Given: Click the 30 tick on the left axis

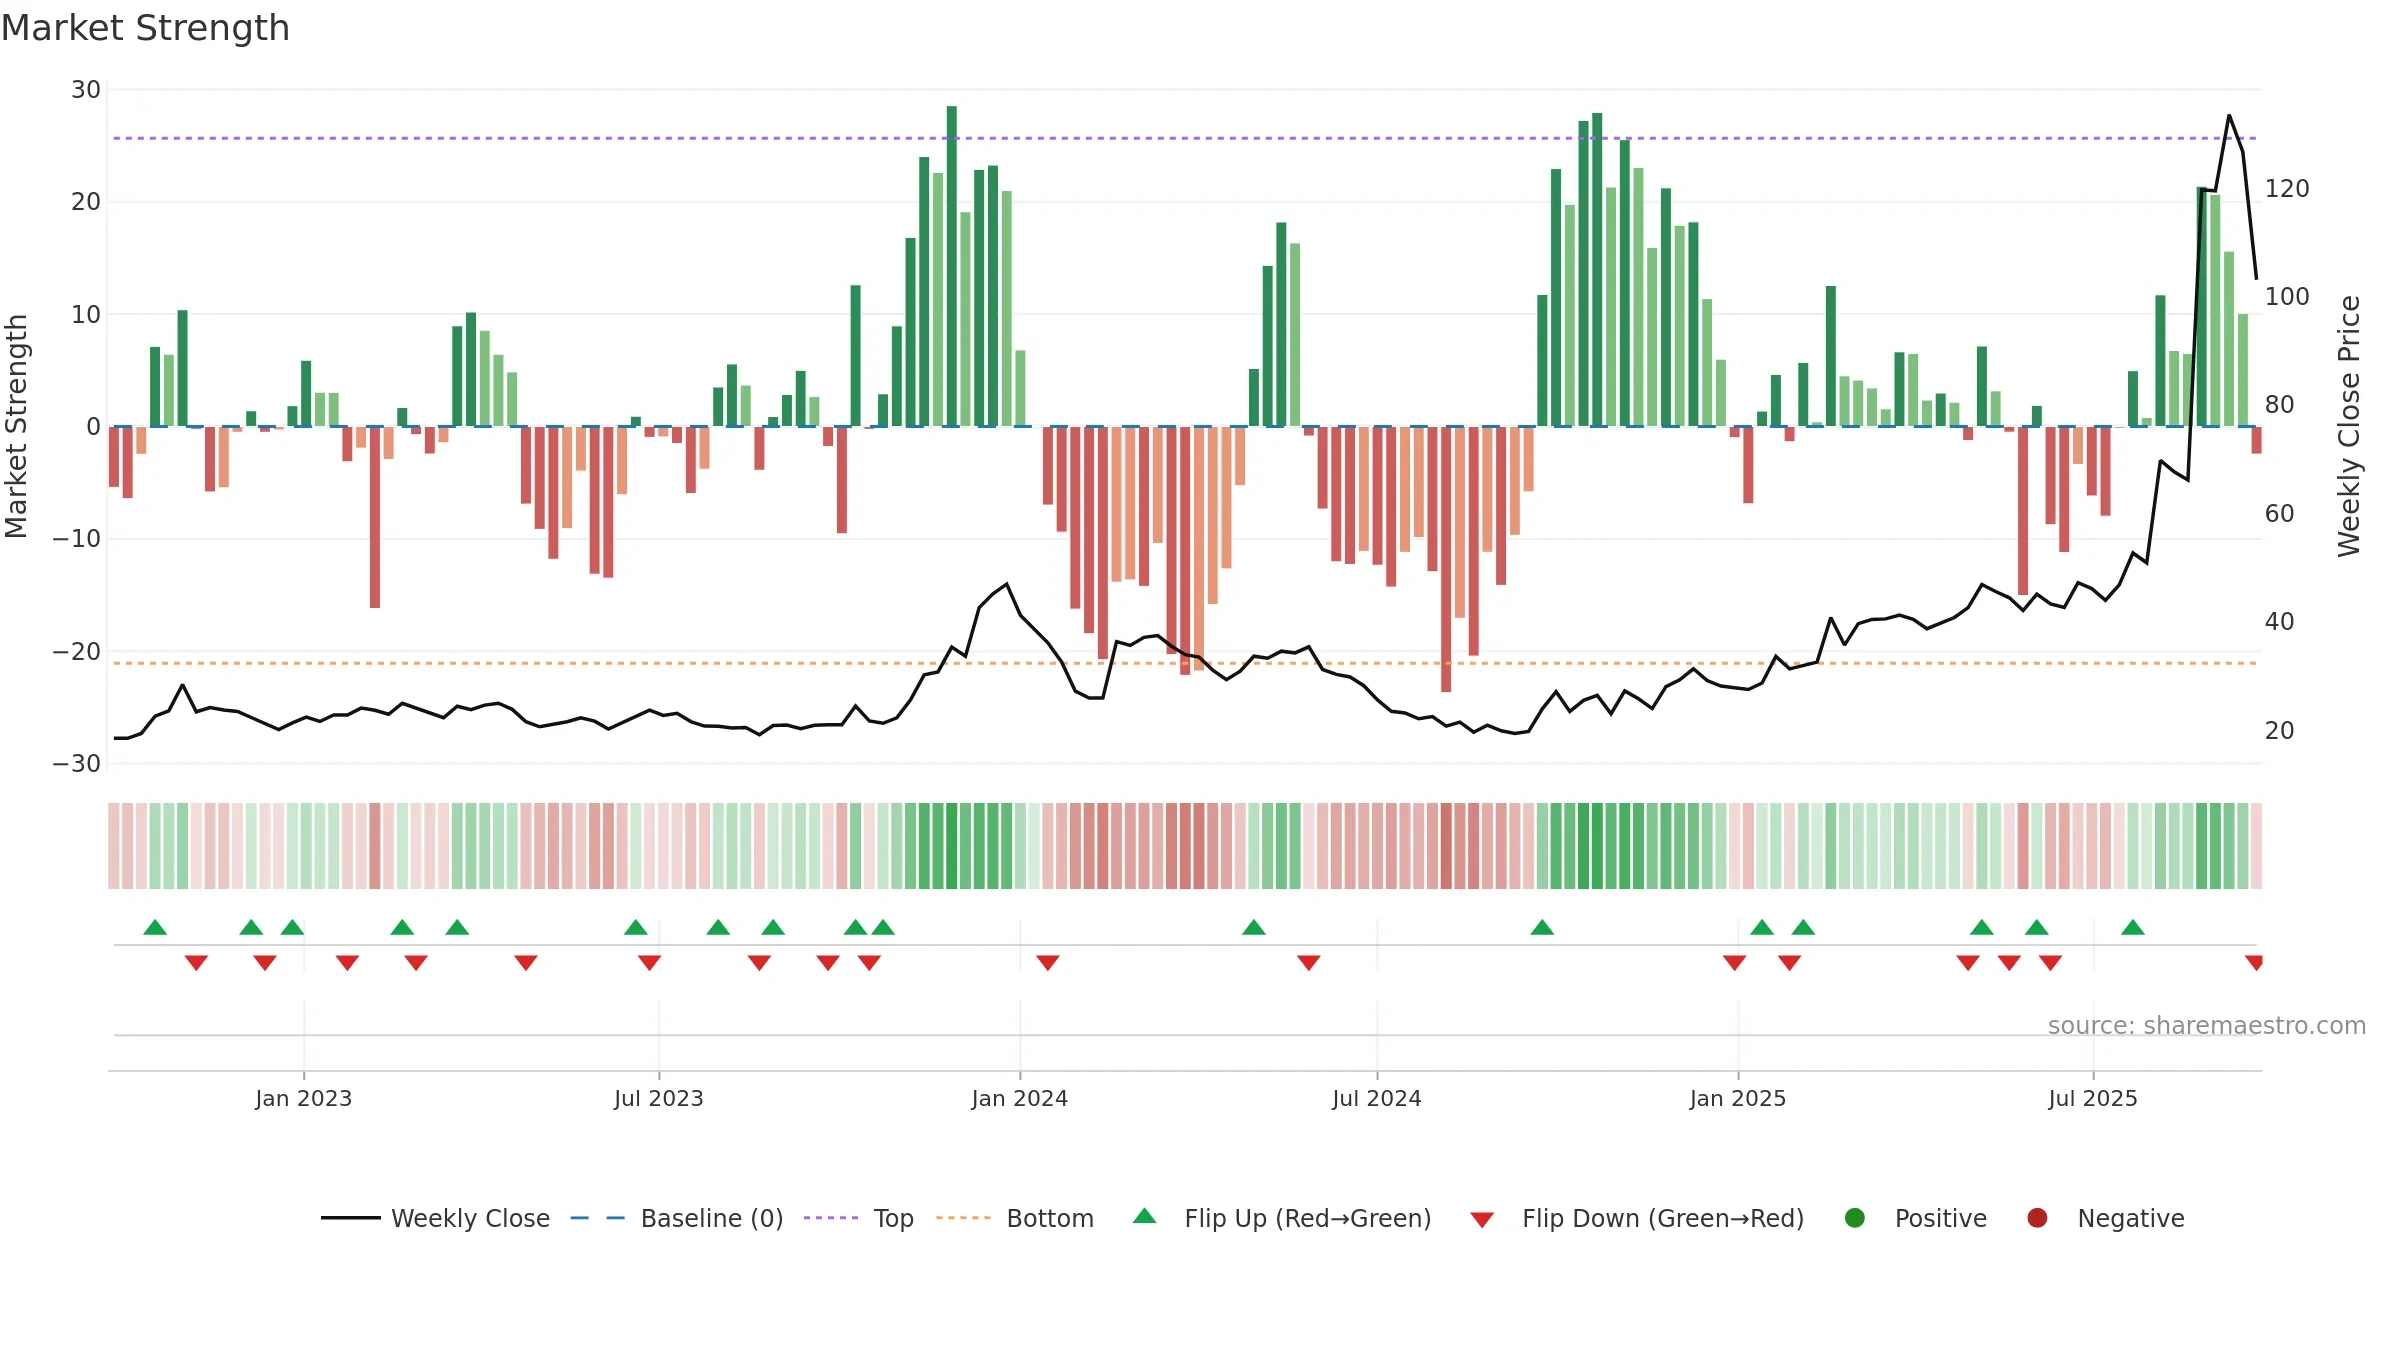Looking at the screenshot, I should (x=86, y=90).
